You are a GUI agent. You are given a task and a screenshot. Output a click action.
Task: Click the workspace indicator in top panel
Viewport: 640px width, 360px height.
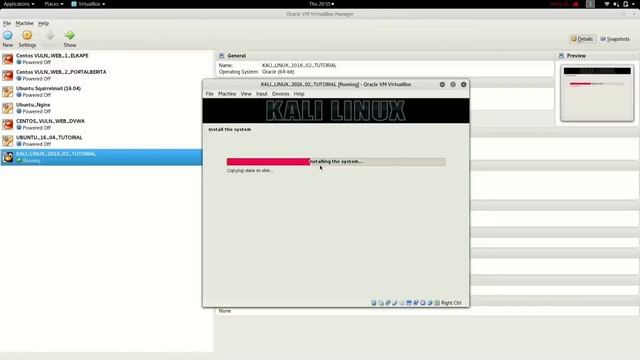click(x=590, y=4)
